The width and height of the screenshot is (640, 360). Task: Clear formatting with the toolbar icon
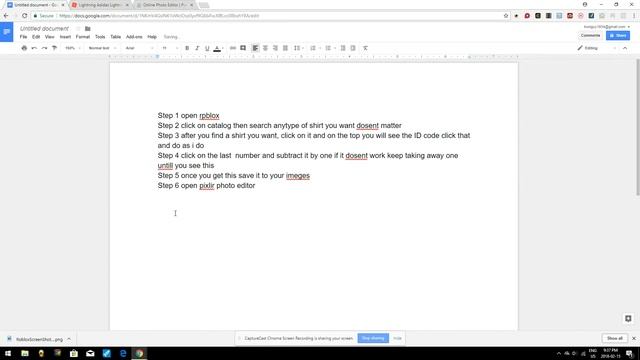pos(365,48)
